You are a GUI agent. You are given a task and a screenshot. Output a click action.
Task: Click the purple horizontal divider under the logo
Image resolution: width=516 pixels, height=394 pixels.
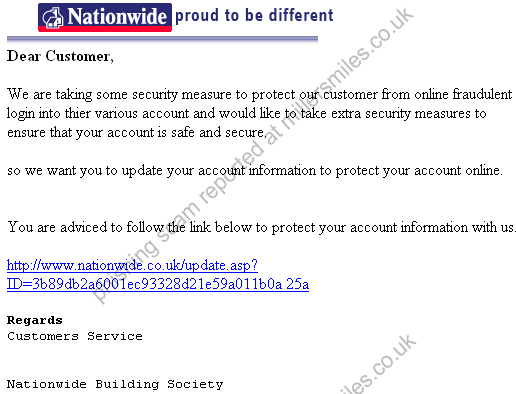[162, 39]
